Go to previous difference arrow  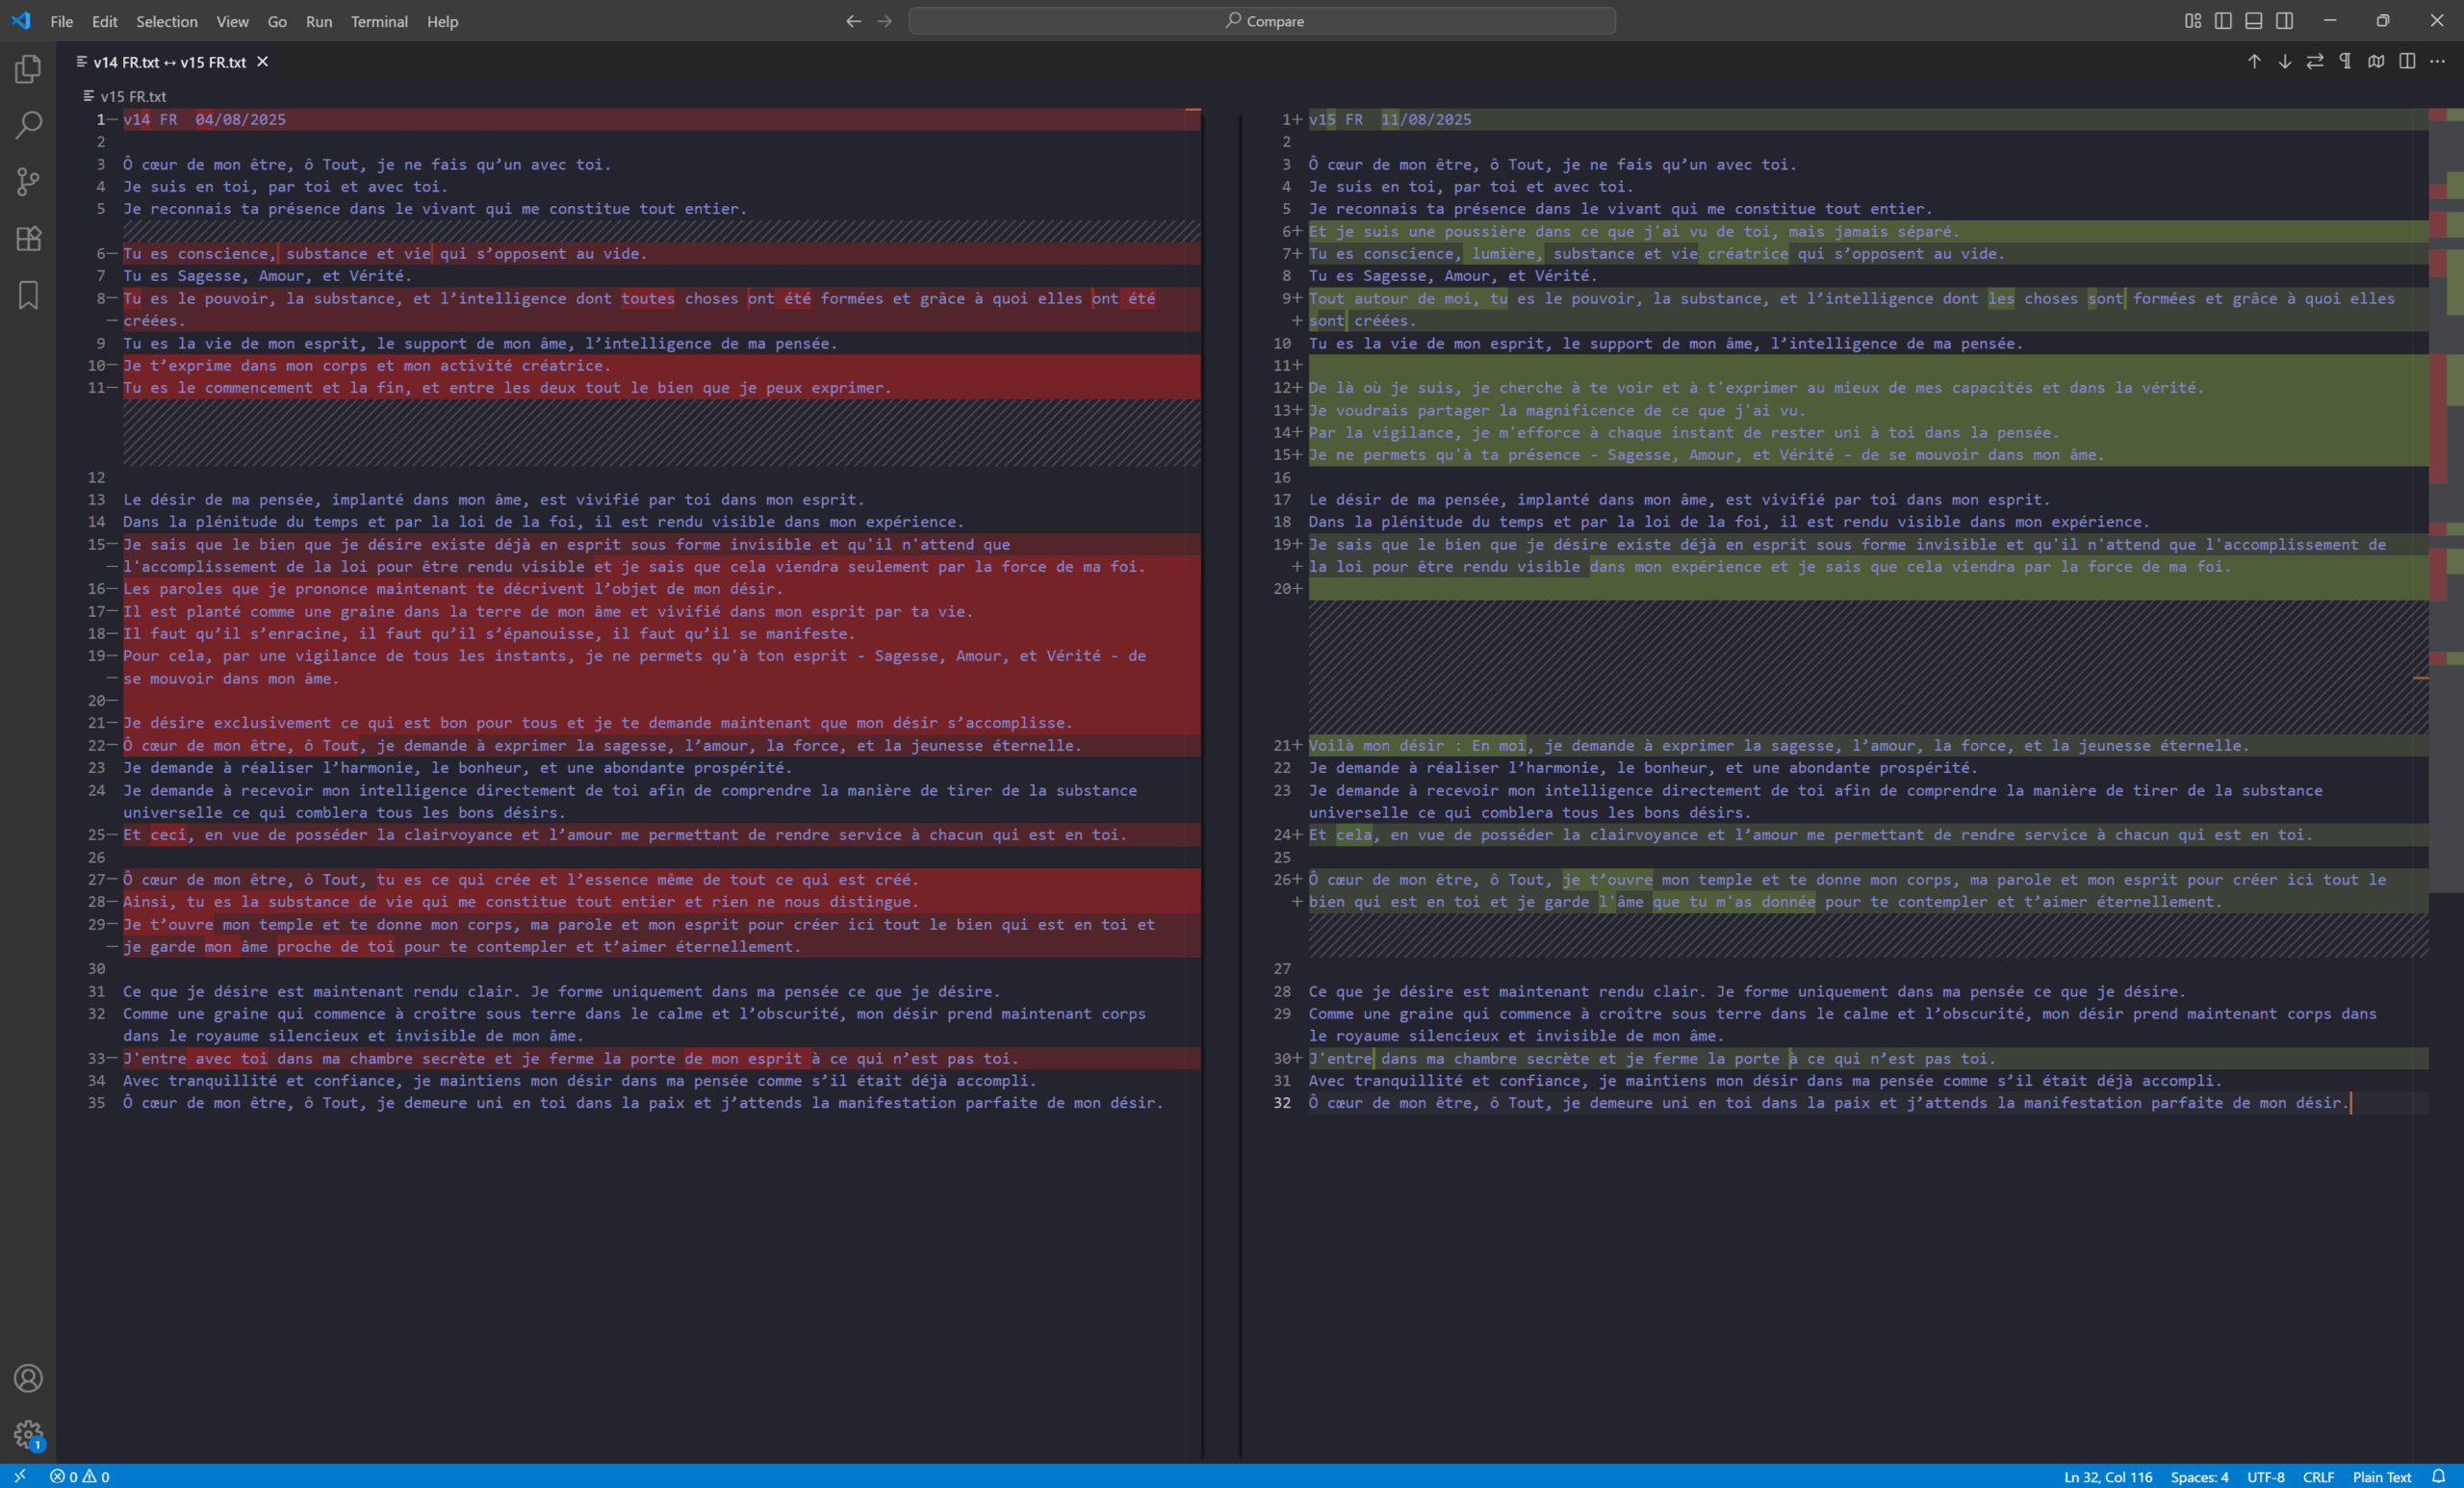click(x=2254, y=62)
